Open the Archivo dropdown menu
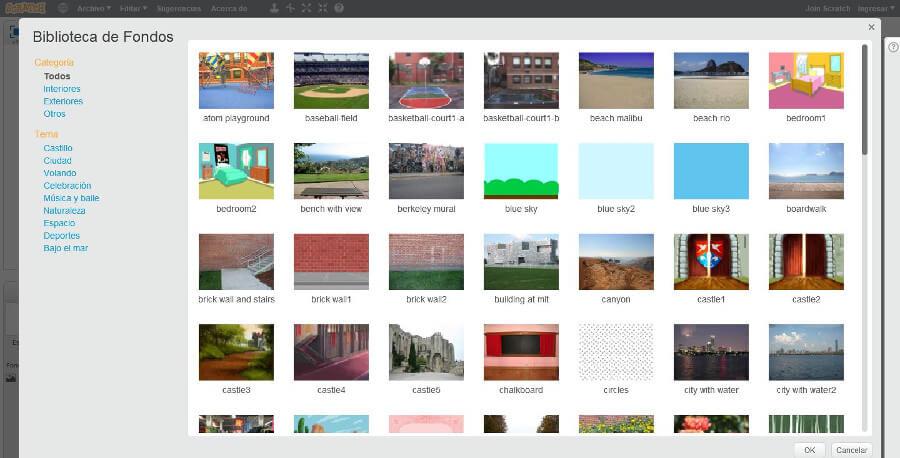This screenshot has width=900, height=458. click(x=93, y=8)
